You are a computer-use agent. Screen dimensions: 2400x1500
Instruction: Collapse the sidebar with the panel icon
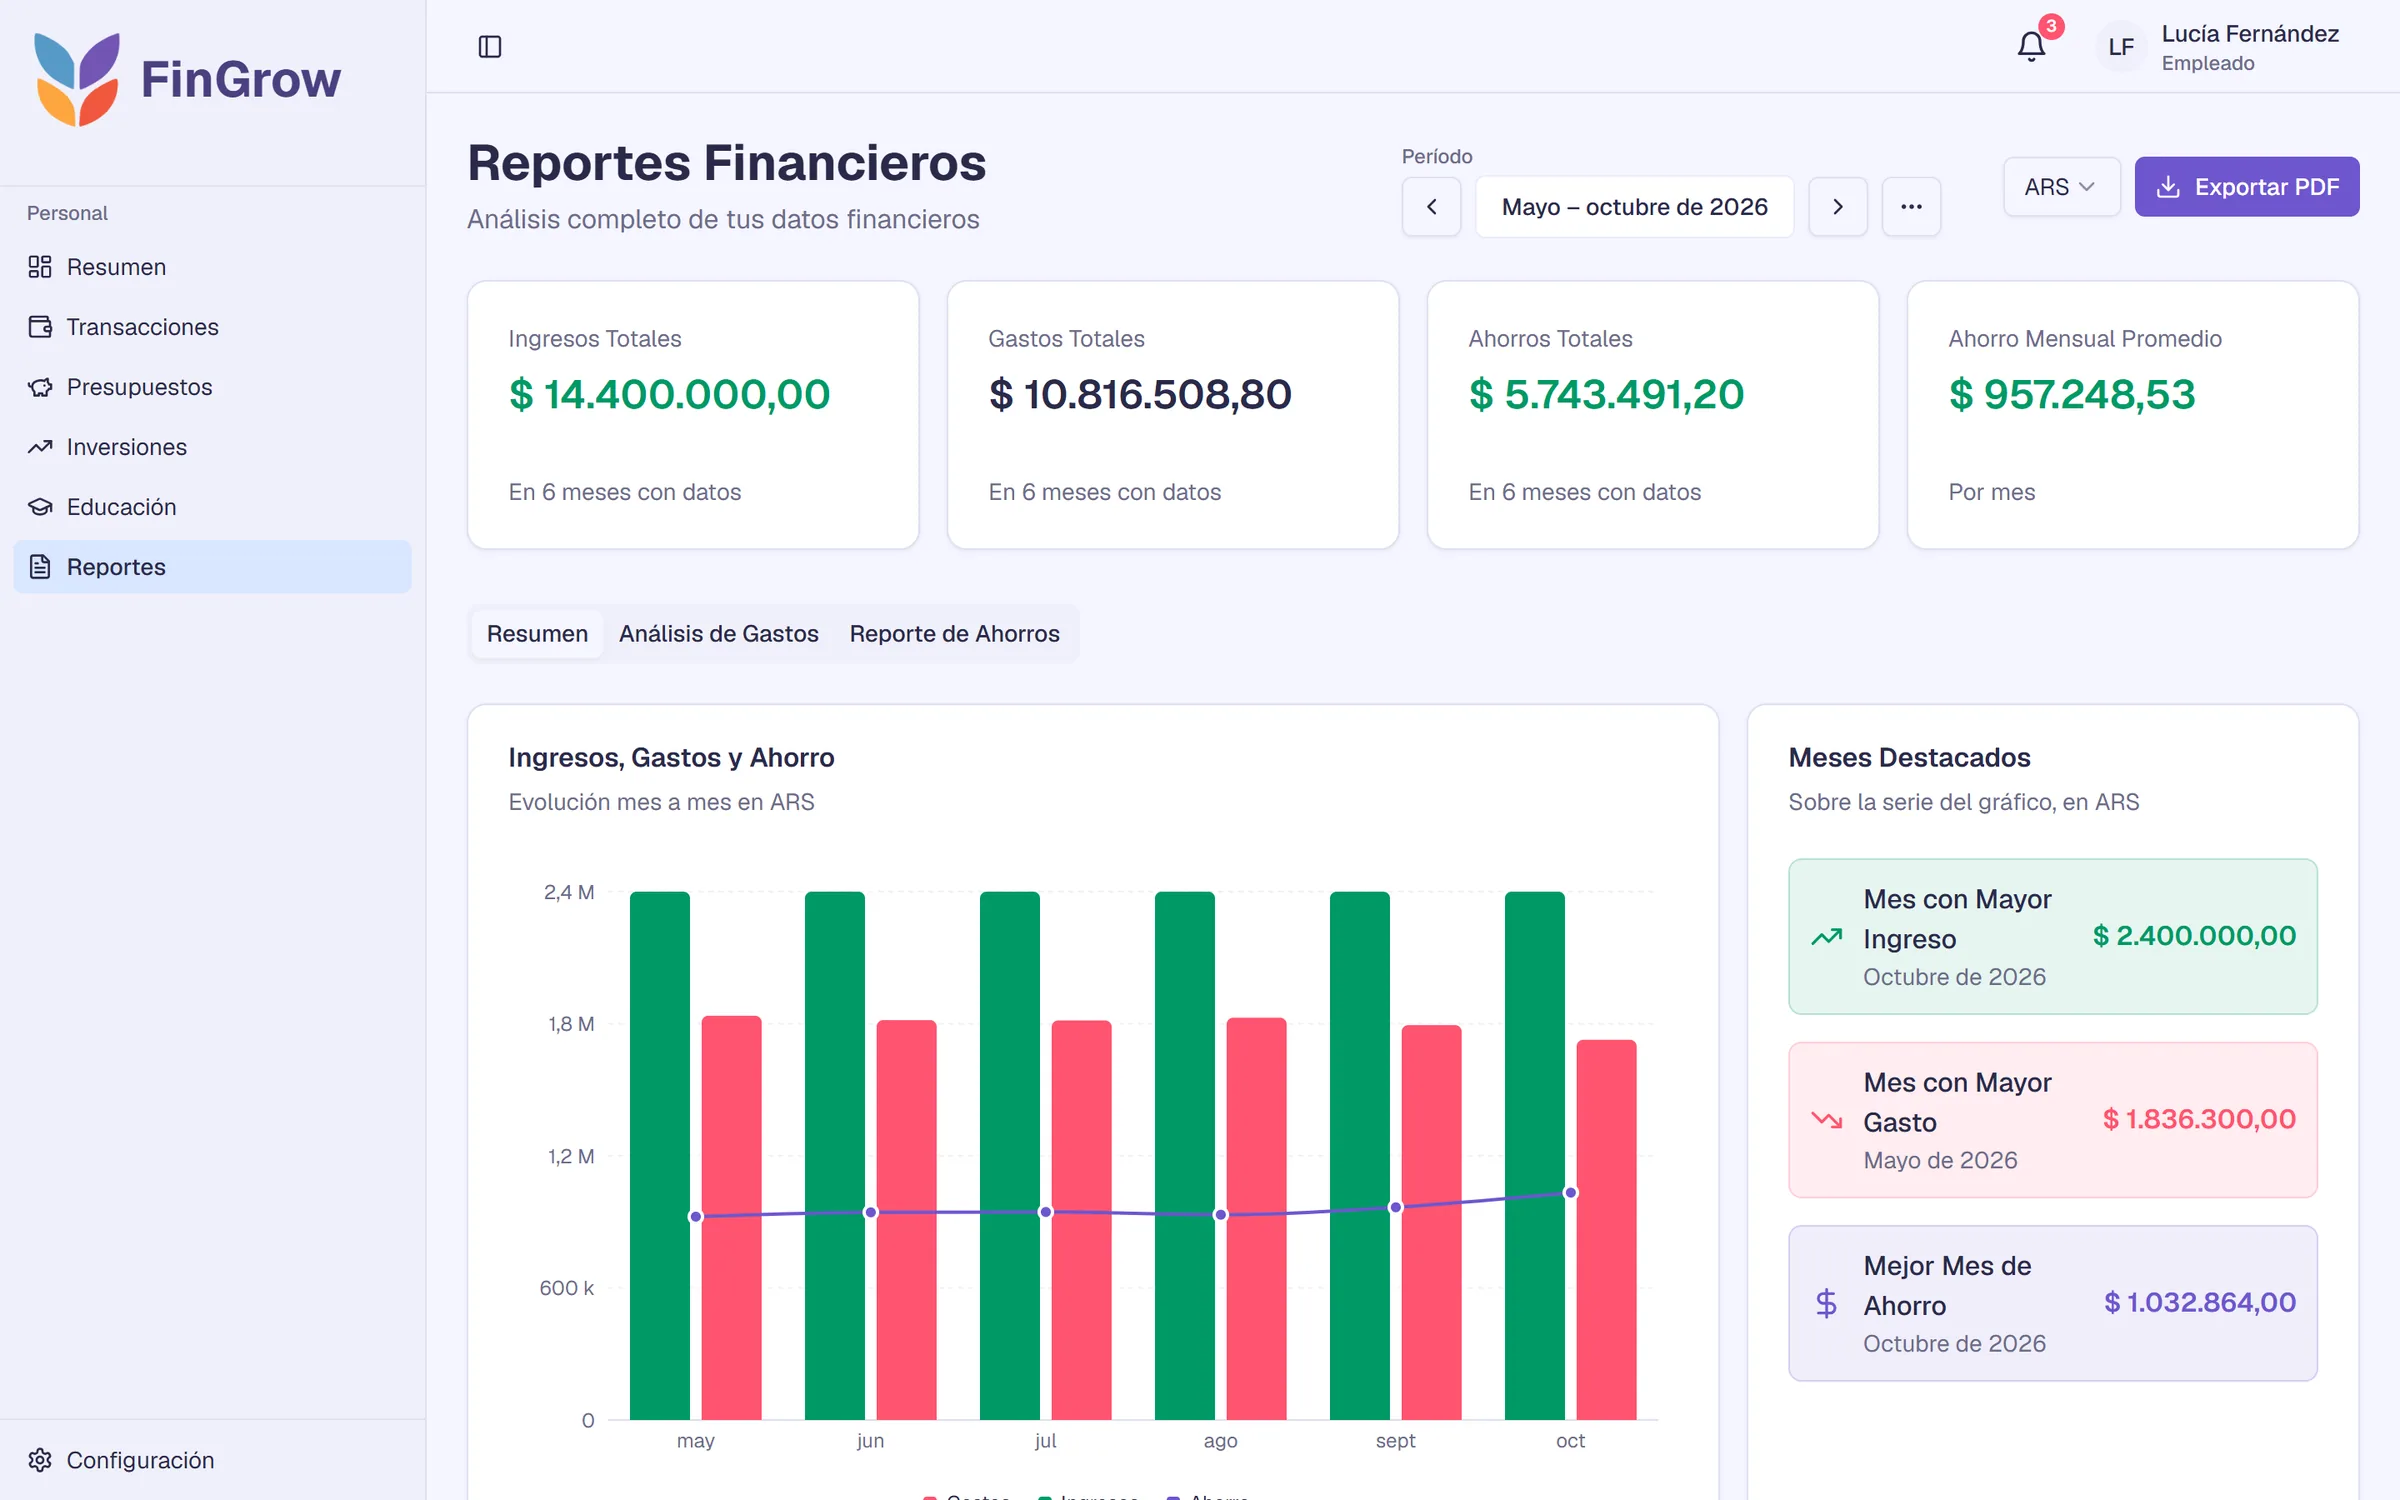click(x=490, y=47)
